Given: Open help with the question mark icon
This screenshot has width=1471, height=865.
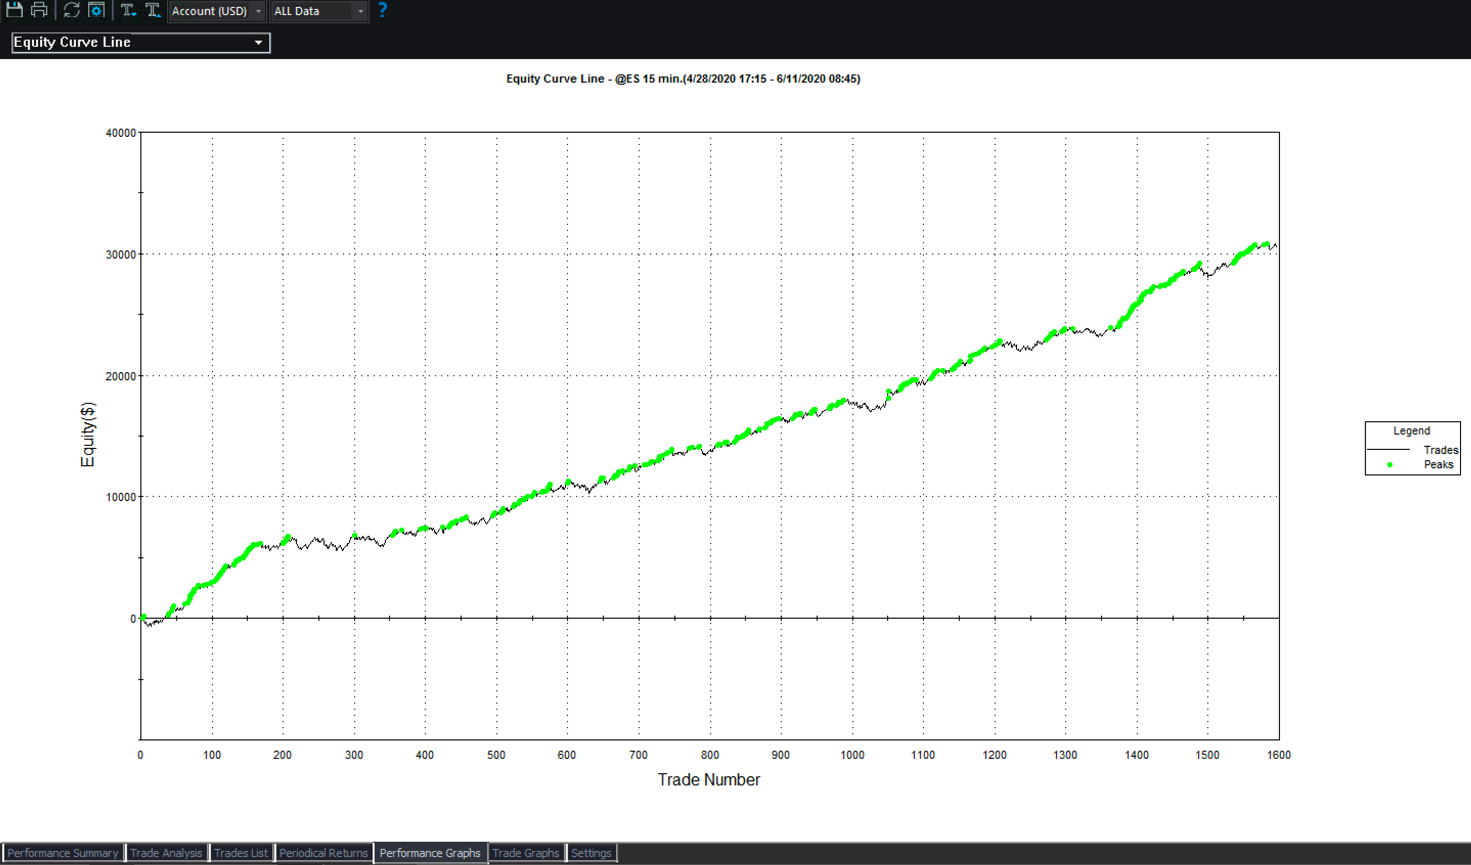Looking at the screenshot, I should point(382,10).
